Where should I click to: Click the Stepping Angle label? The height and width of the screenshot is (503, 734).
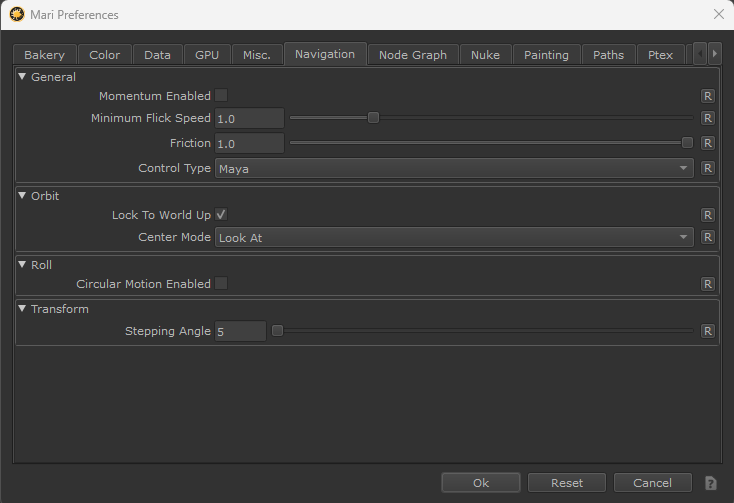point(168,331)
